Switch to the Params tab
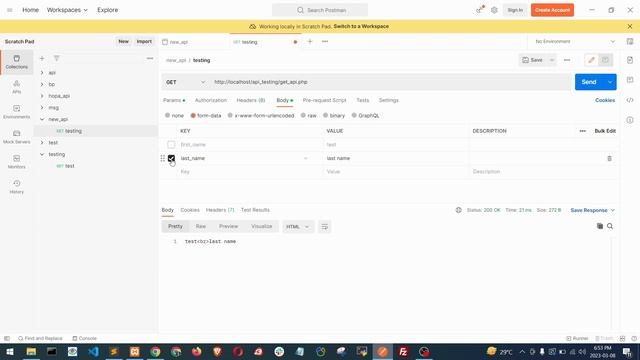This screenshot has width=640, height=360. 174,100
